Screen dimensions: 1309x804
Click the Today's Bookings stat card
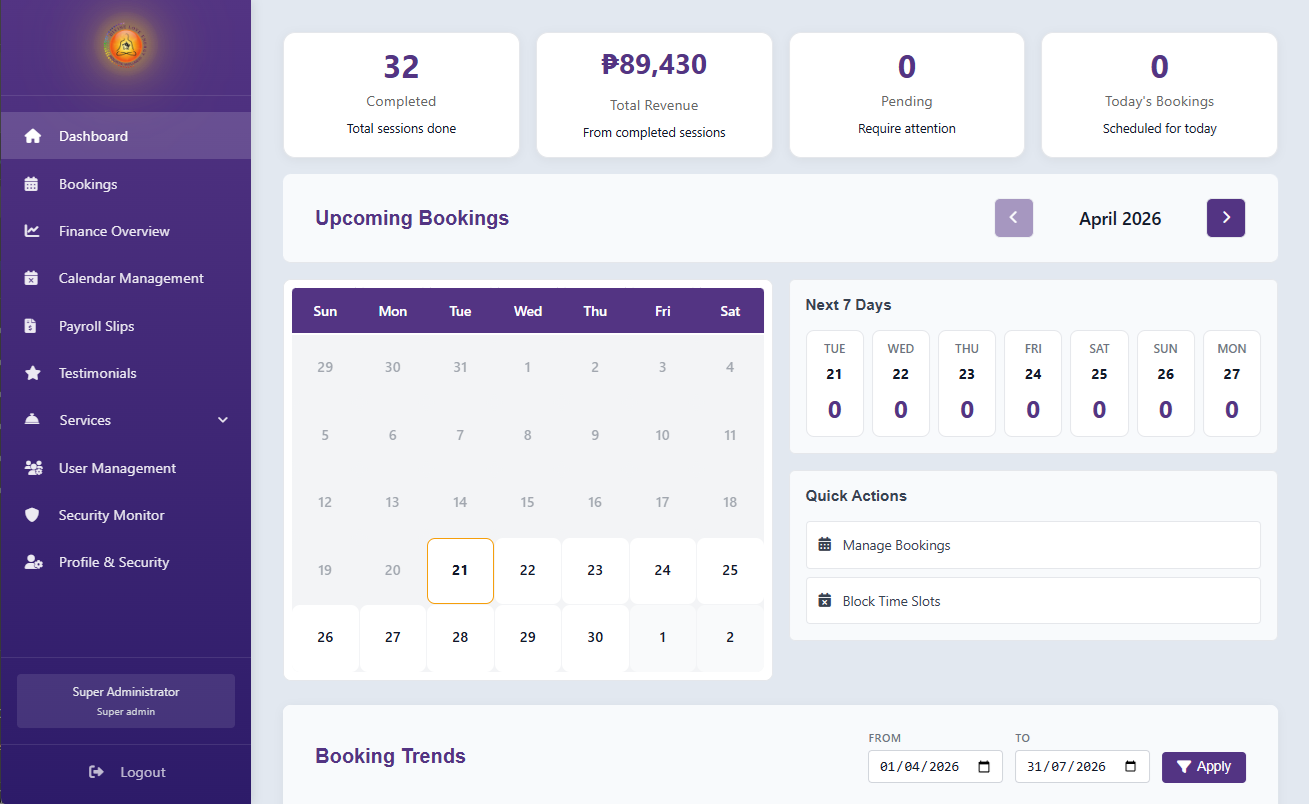click(x=1160, y=95)
